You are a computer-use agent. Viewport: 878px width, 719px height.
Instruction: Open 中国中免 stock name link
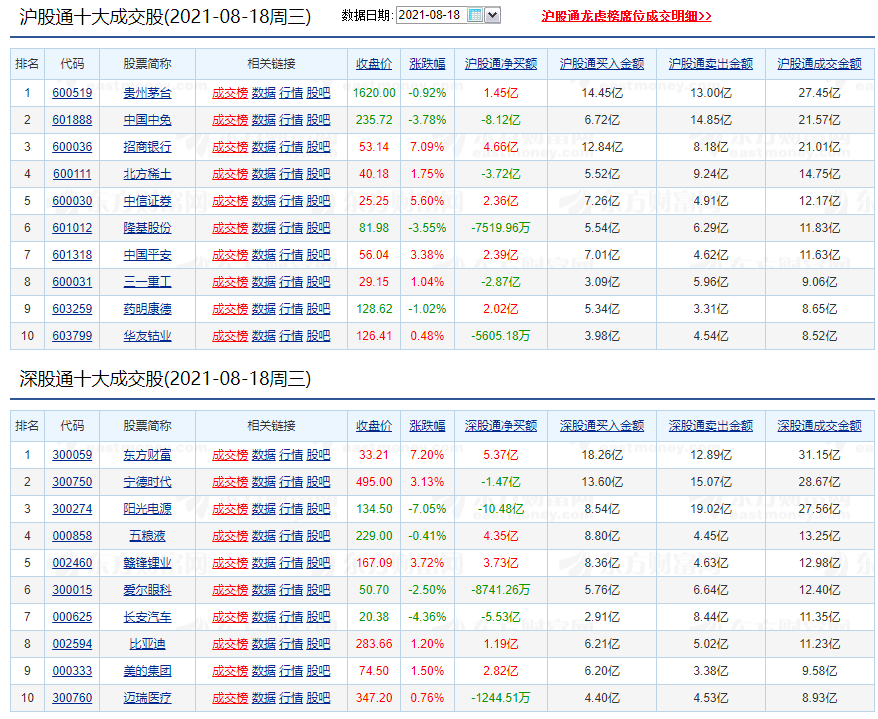(147, 120)
